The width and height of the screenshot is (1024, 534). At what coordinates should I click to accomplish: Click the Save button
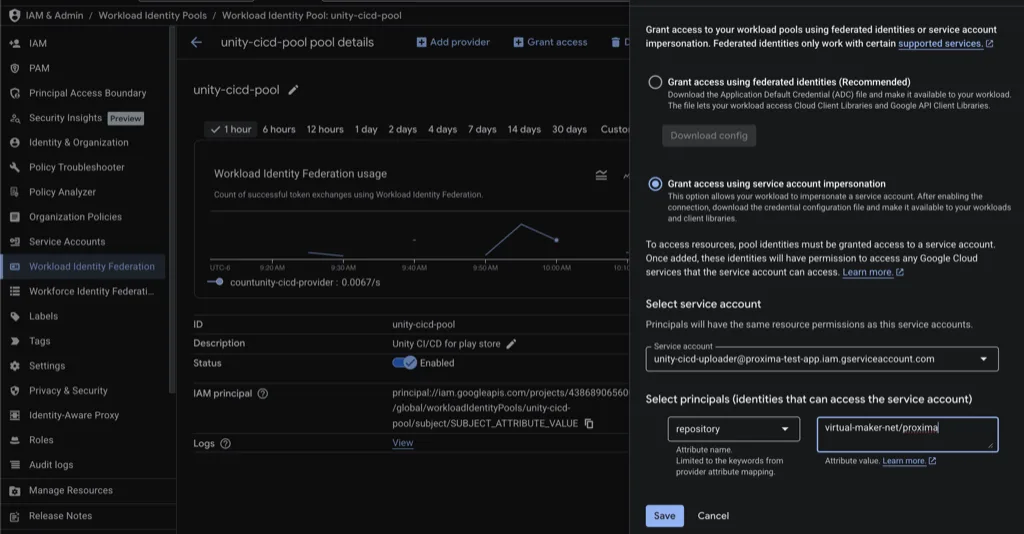[x=665, y=516]
